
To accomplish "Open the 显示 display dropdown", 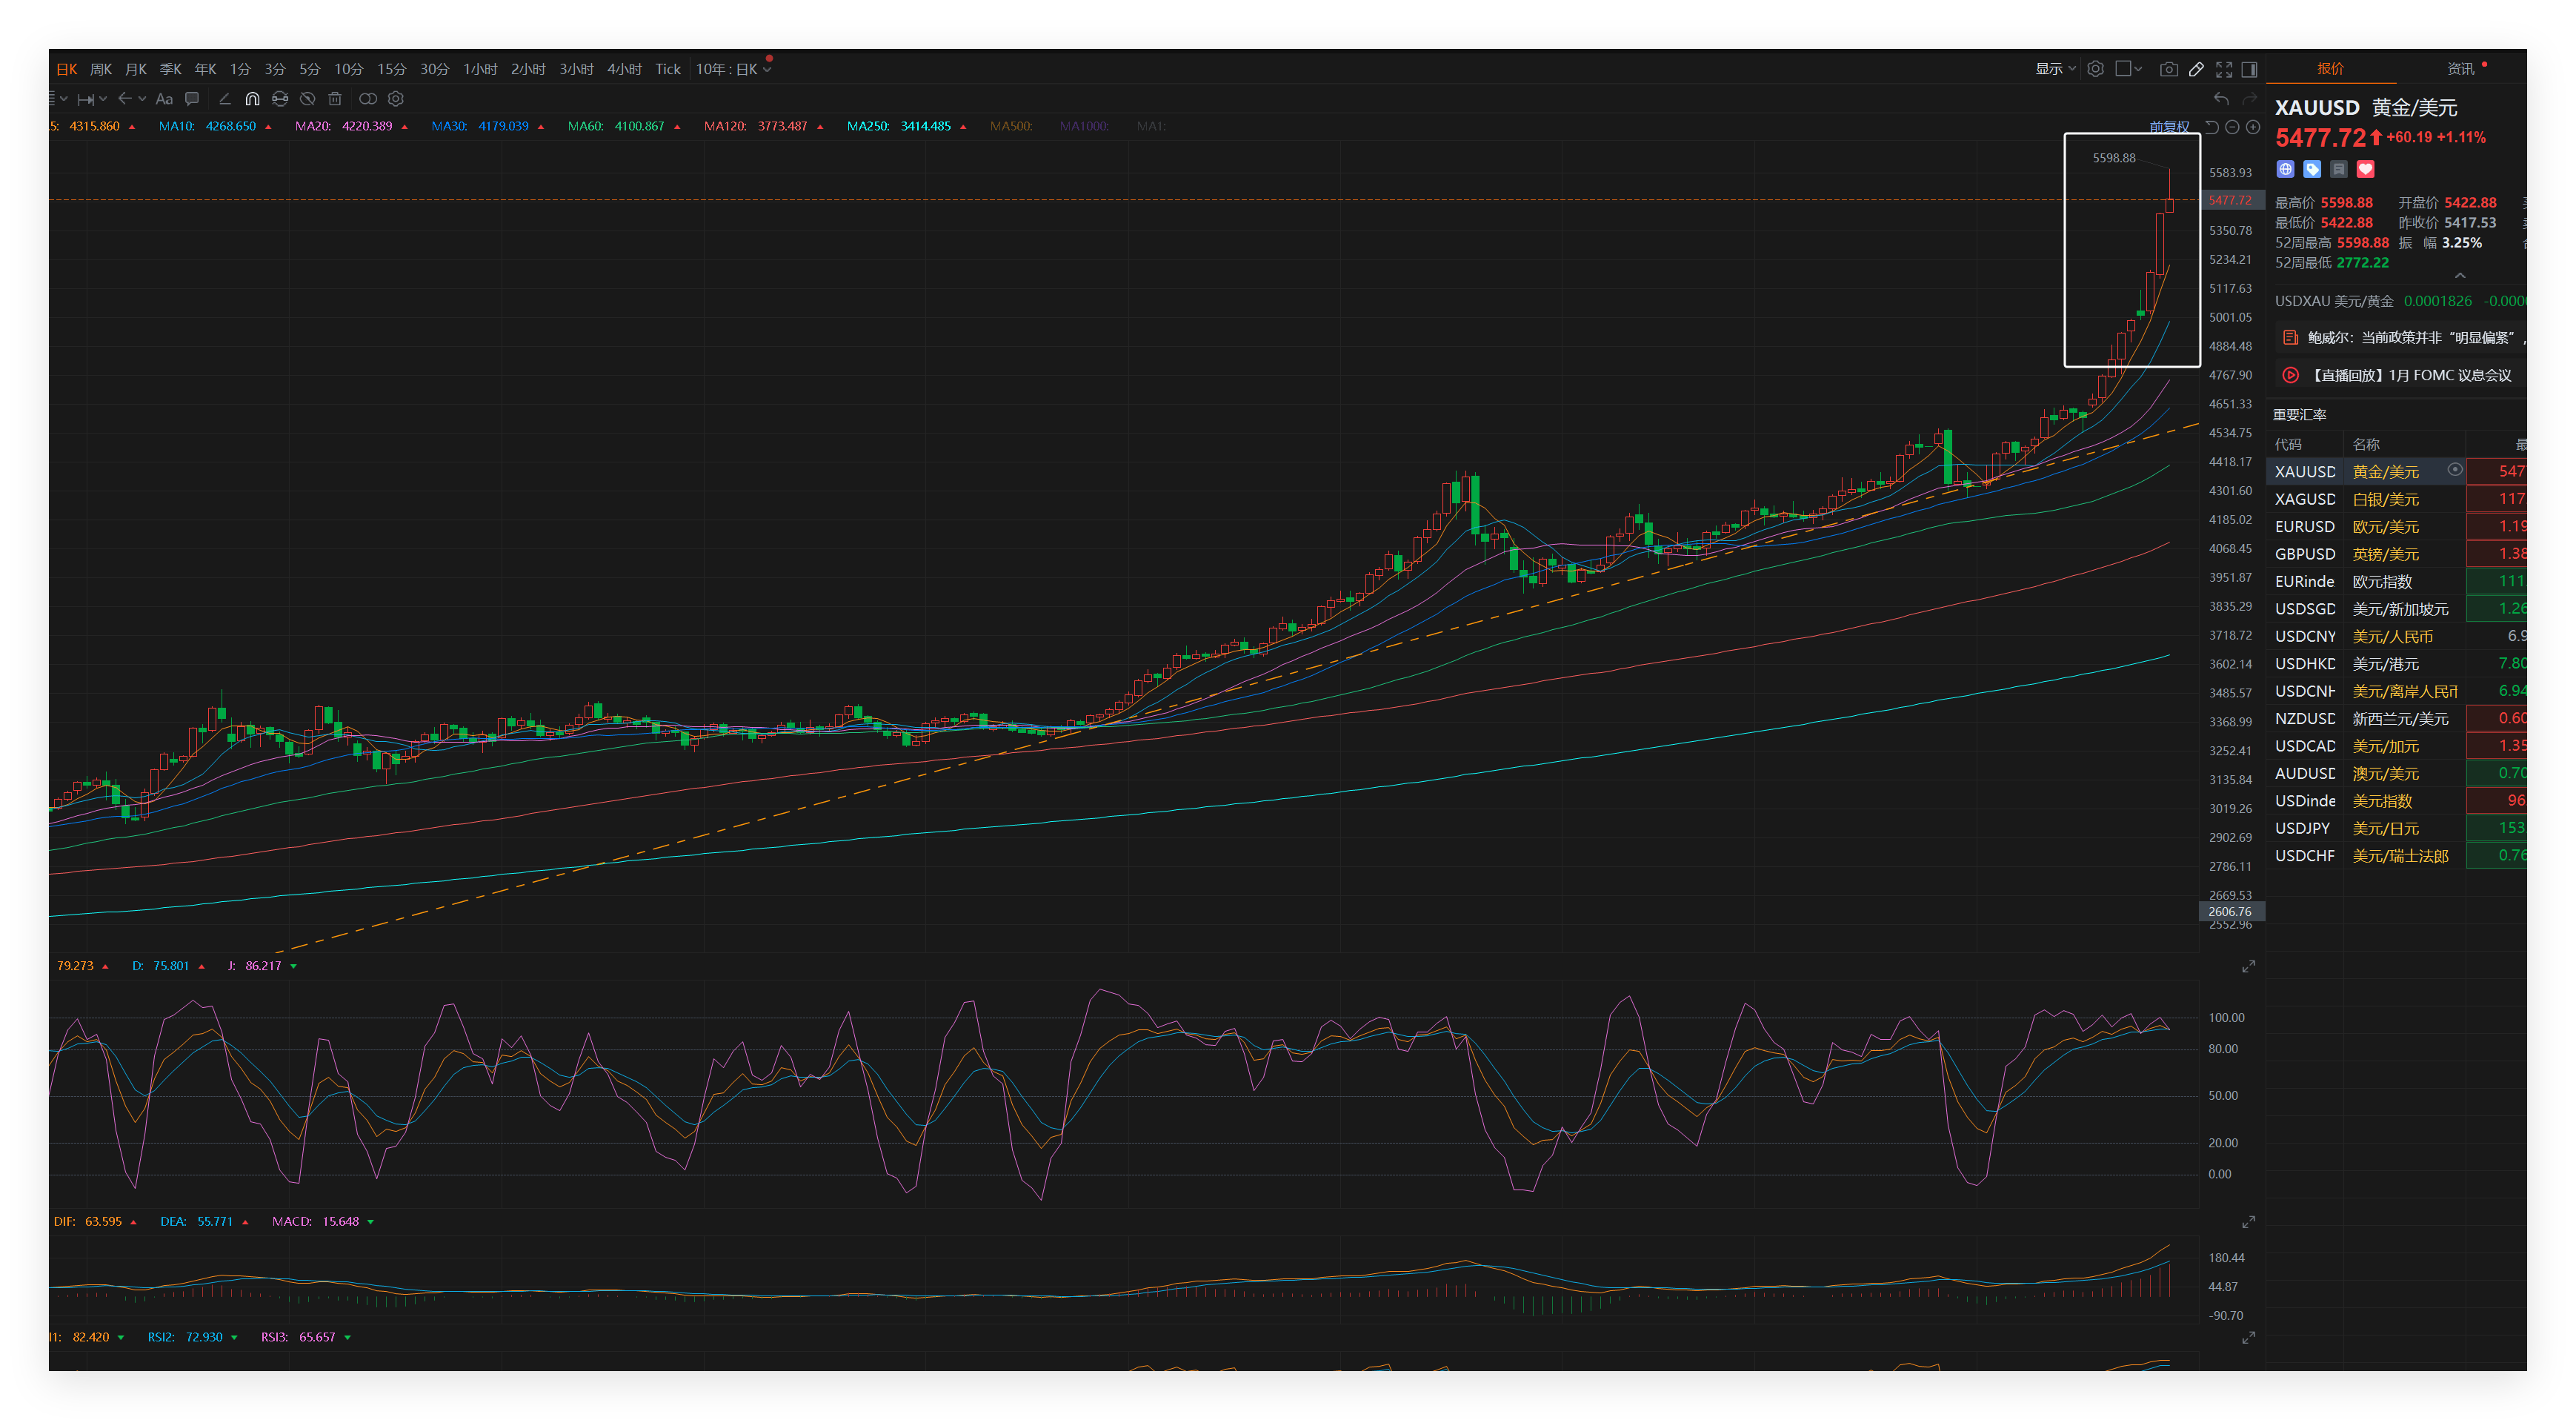I will coord(2055,69).
